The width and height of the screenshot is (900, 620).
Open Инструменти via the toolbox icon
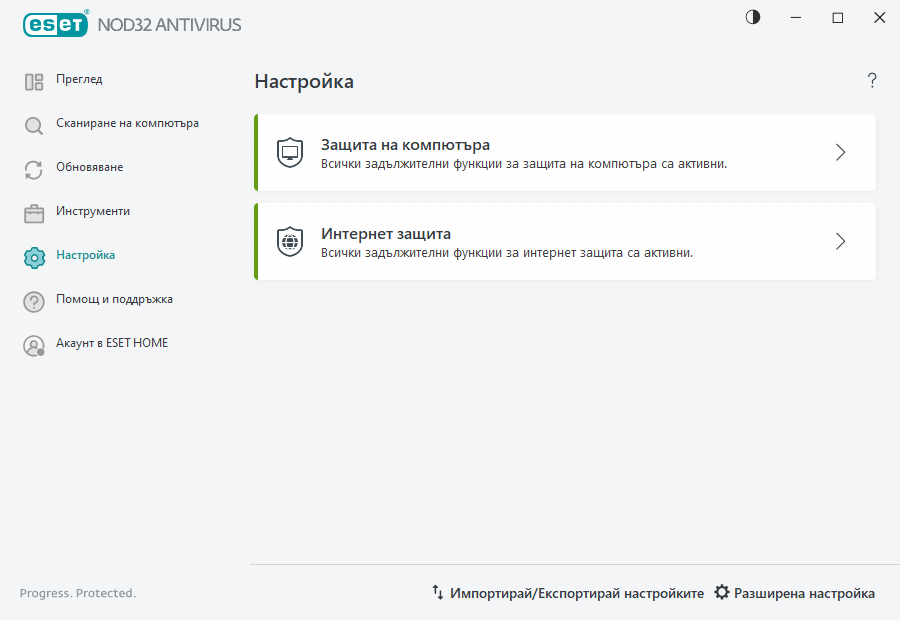tap(33, 212)
